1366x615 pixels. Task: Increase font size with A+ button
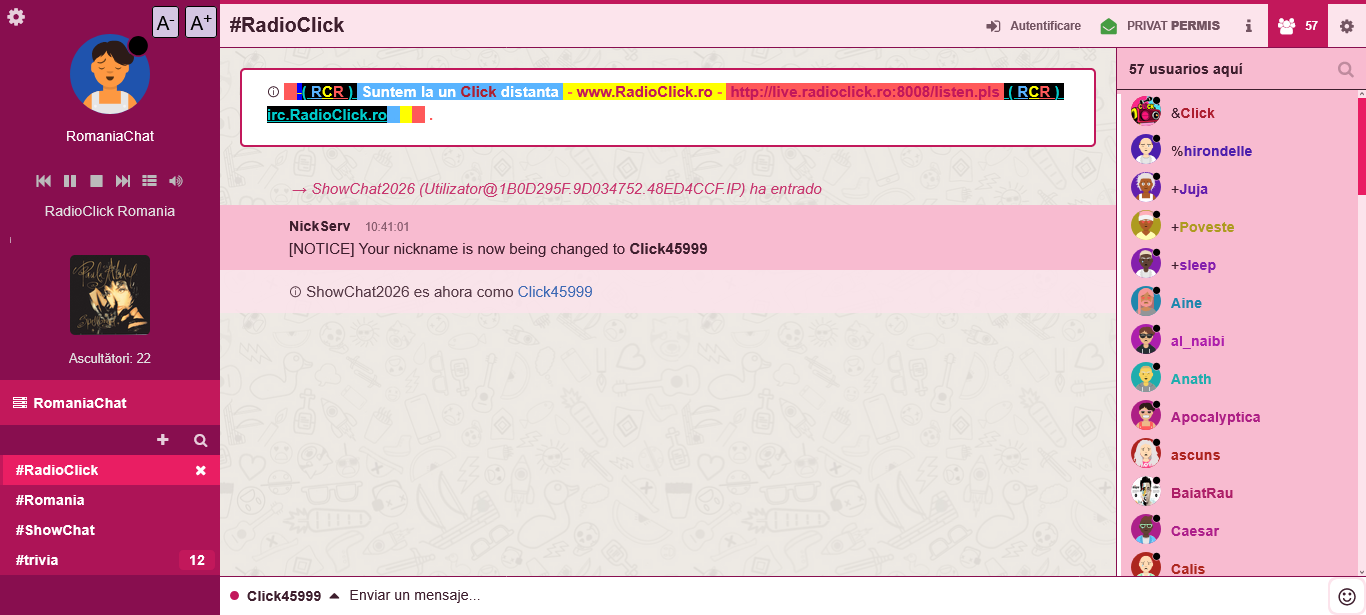point(201,22)
